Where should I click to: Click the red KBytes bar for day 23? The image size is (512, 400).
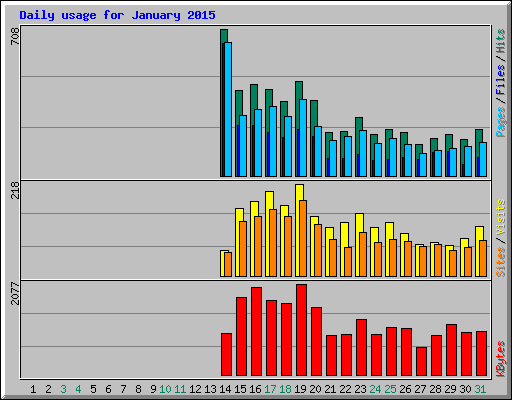coord(361,347)
